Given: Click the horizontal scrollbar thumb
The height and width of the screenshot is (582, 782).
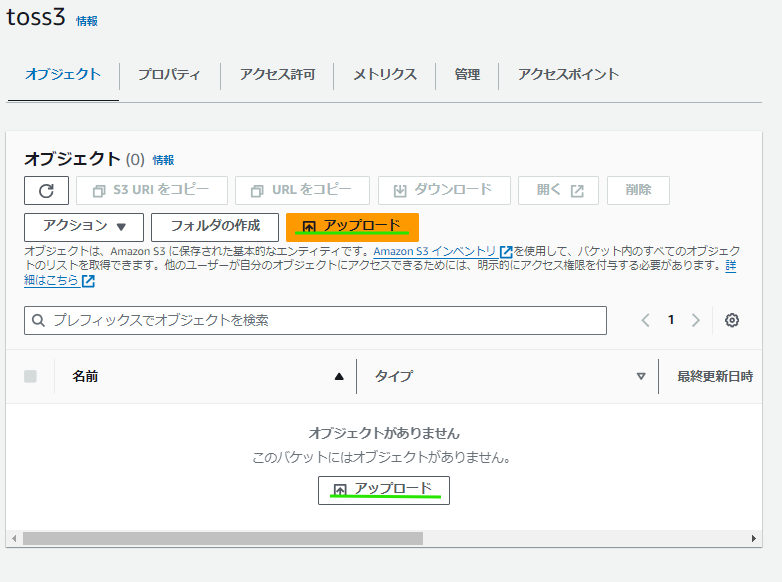Looking at the screenshot, I should coord(223,539).
